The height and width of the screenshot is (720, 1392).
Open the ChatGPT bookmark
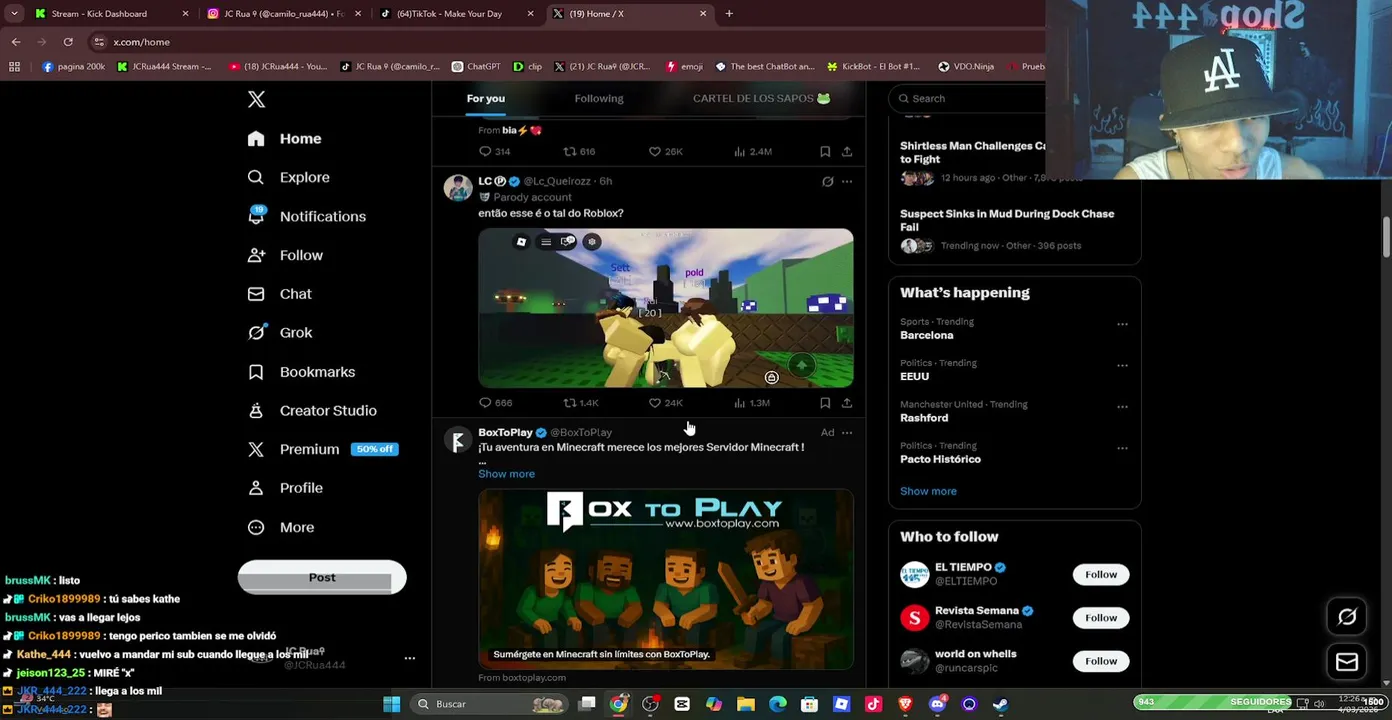pyautogui.click(x=476, y=67)
